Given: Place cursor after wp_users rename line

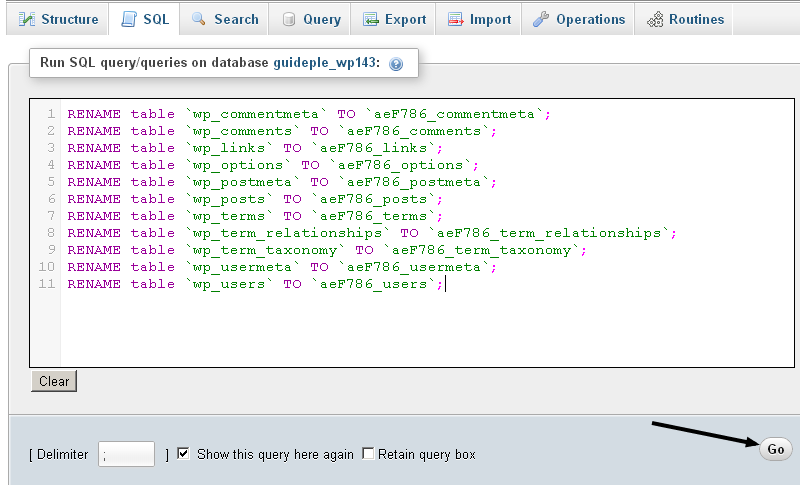Looking at the screenshot, I should tap(445, 284).
